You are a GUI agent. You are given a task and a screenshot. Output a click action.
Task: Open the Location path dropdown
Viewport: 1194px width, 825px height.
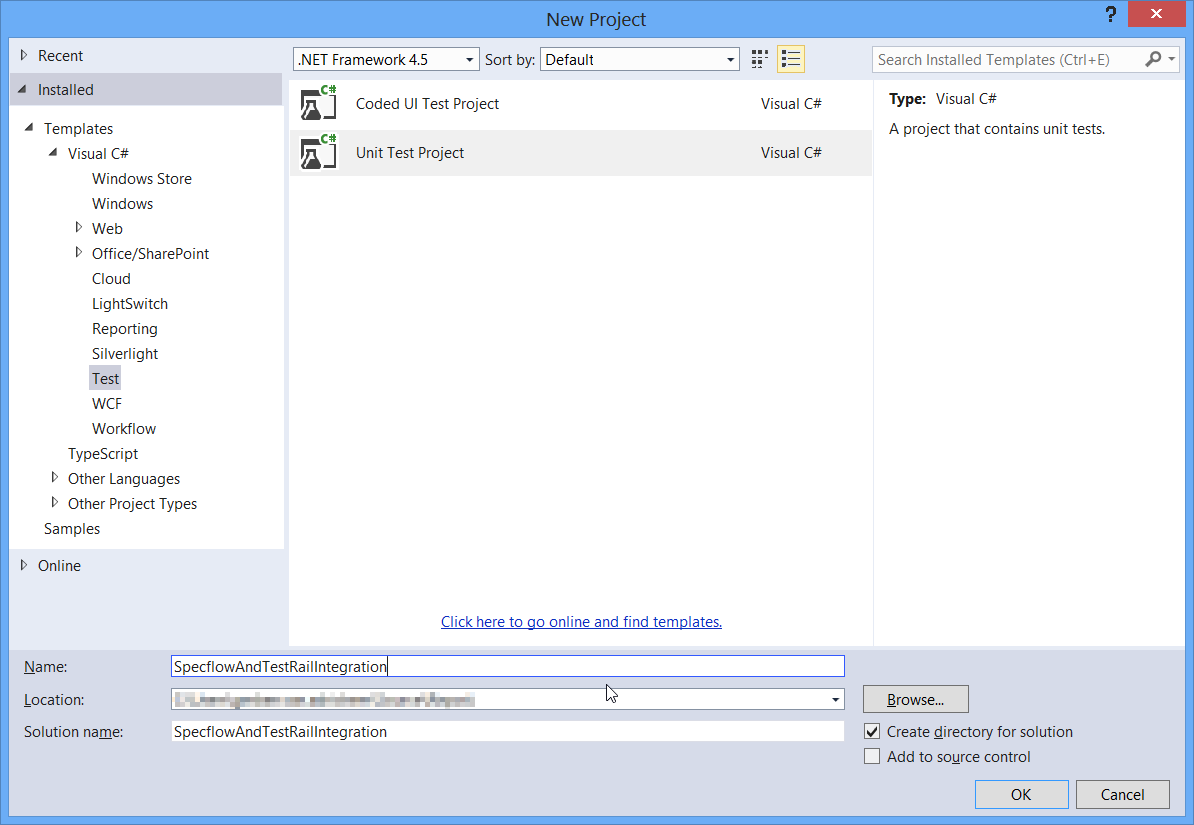click(x=836, y=700)
